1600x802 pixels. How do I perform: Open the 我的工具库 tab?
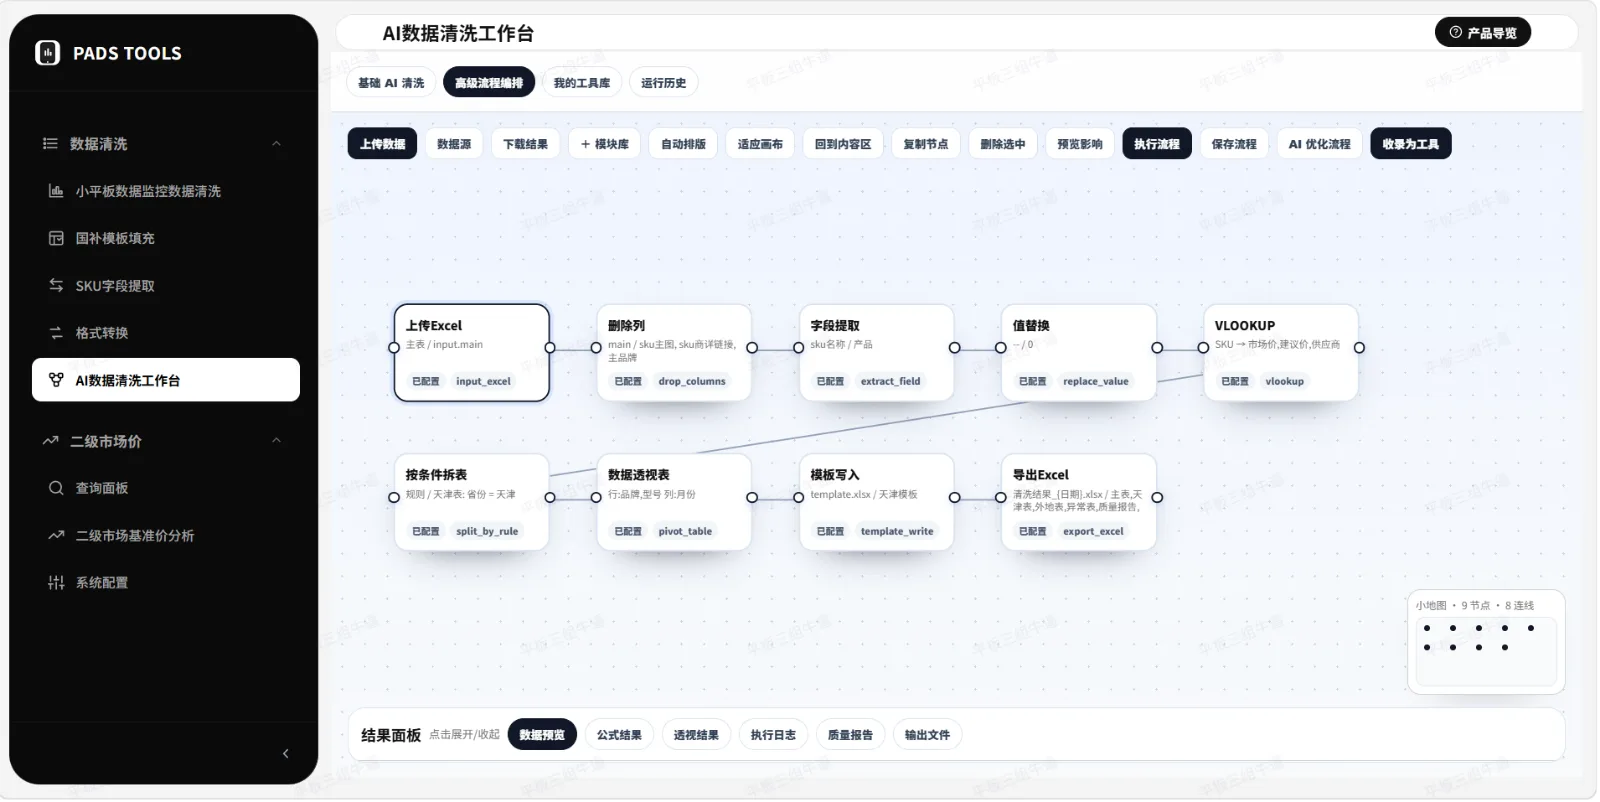(x=582, y=83)
